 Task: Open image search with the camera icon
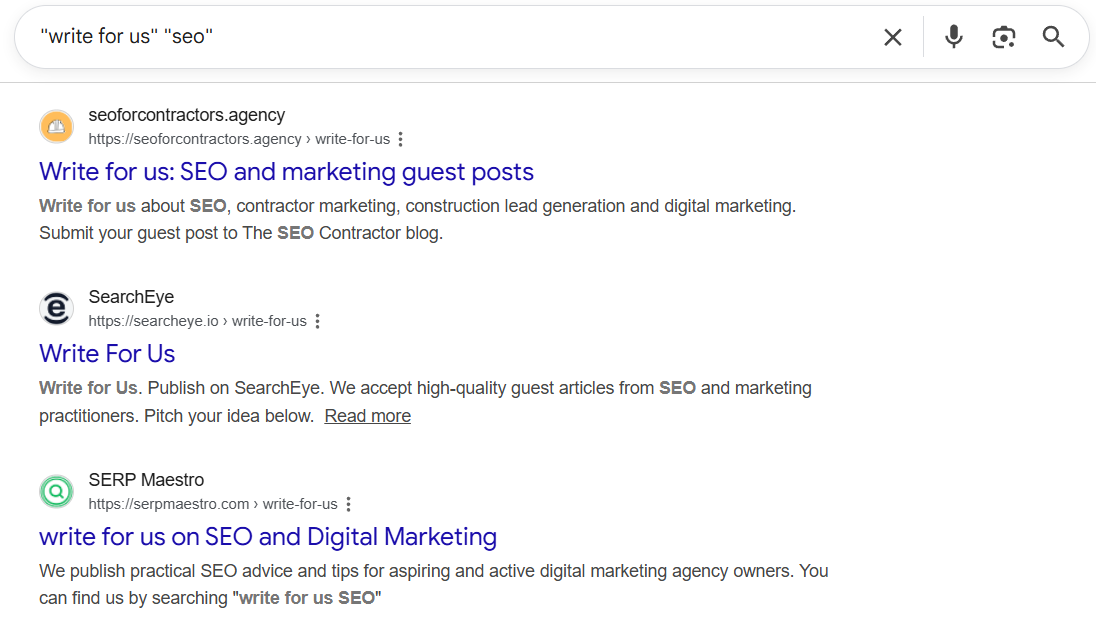[1004, 37]
